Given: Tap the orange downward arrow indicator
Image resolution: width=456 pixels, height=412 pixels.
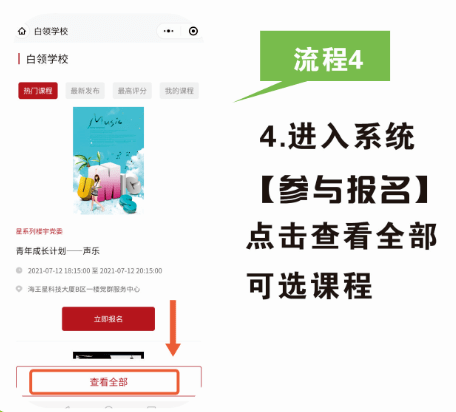Looking at the screenshot, I should click(173, 328).
